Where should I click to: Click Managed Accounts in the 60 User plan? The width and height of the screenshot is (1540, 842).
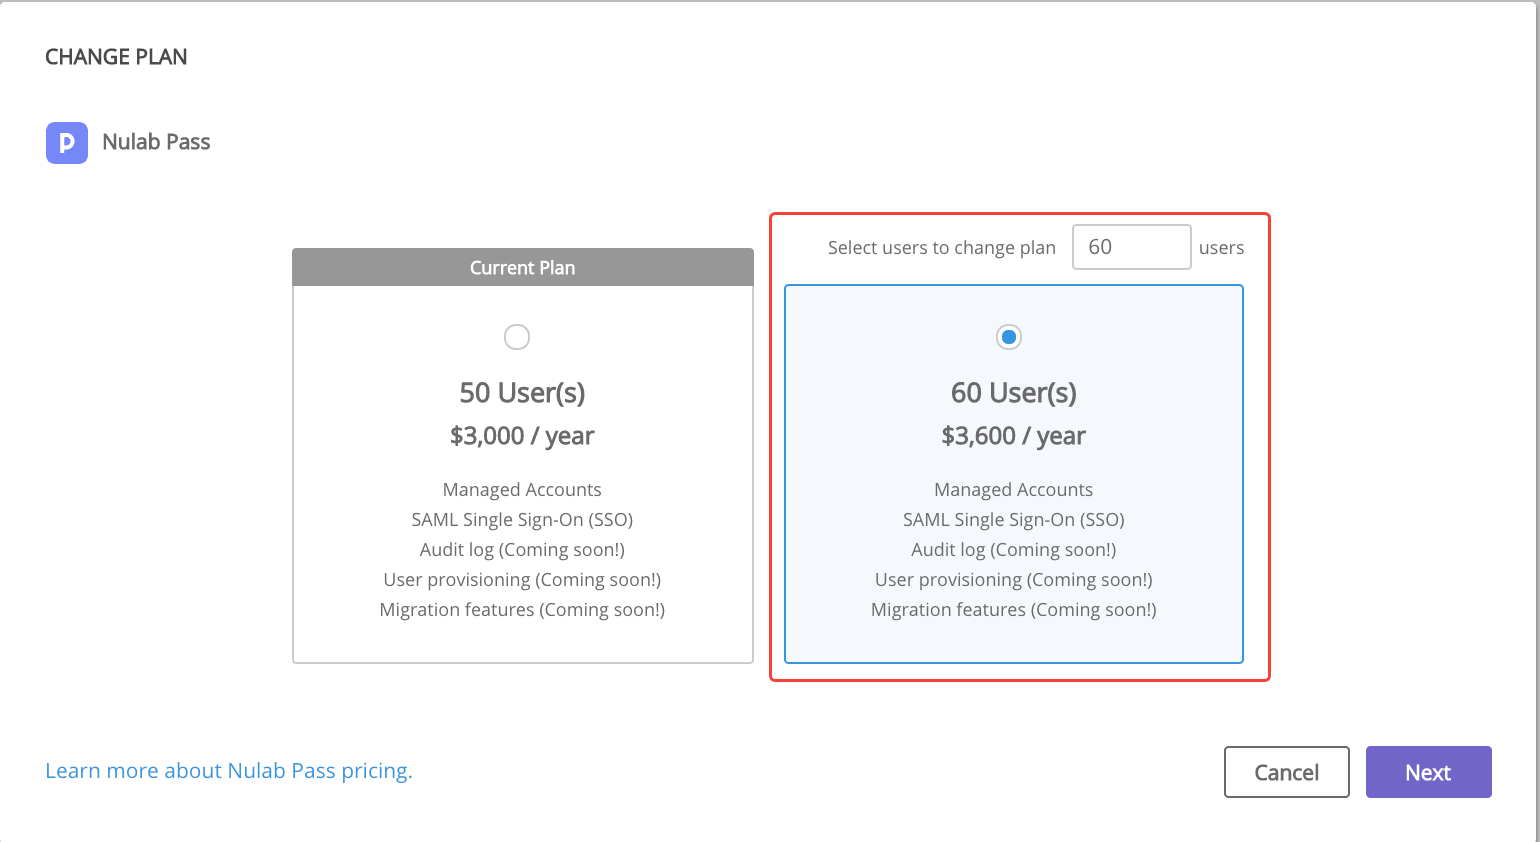(x=1013, y=490)
